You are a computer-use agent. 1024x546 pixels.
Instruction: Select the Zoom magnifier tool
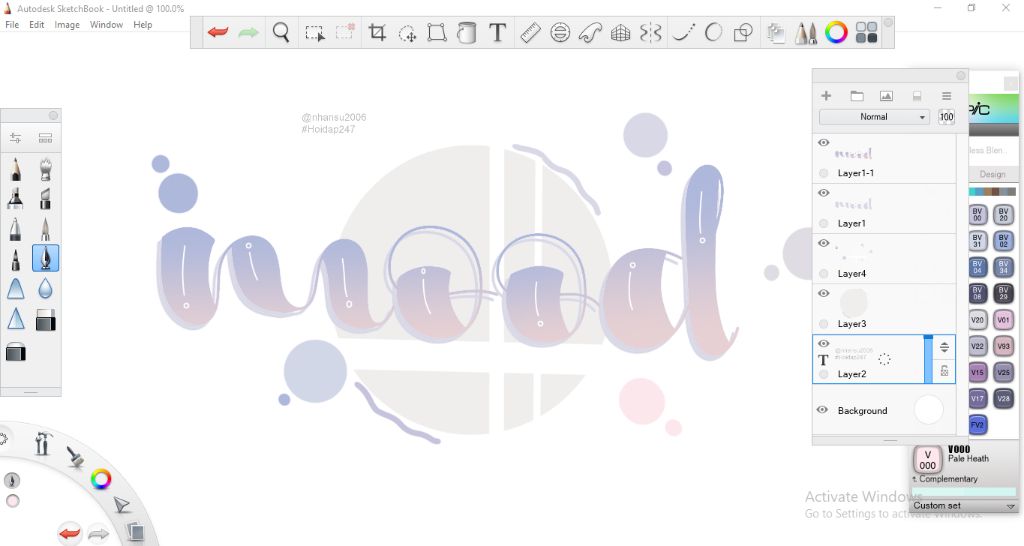pos(281,32)
